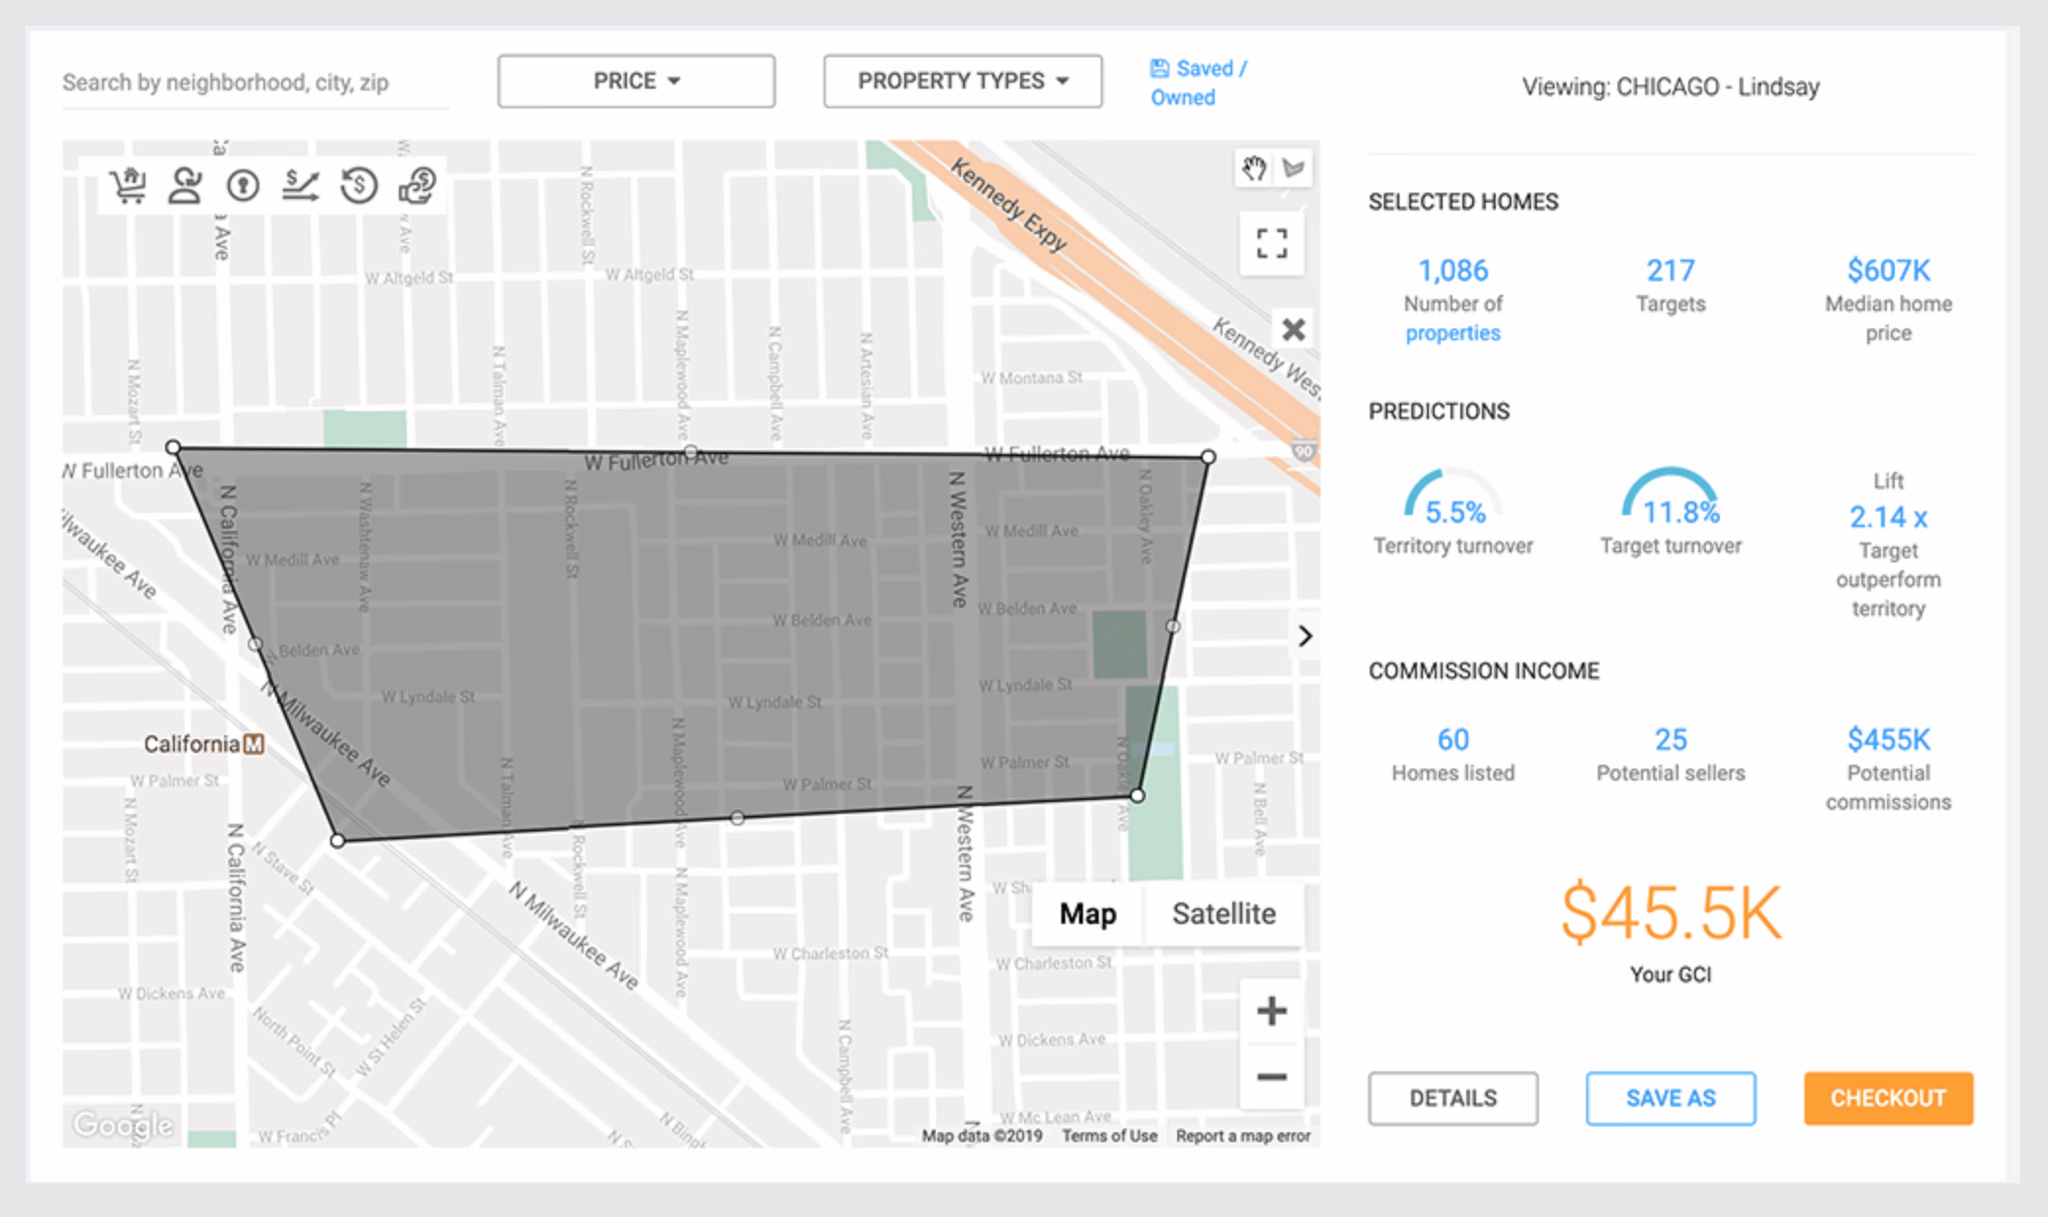
Task: Focus the neighborhood, city, zip search field
Action: tap(255, 82)
